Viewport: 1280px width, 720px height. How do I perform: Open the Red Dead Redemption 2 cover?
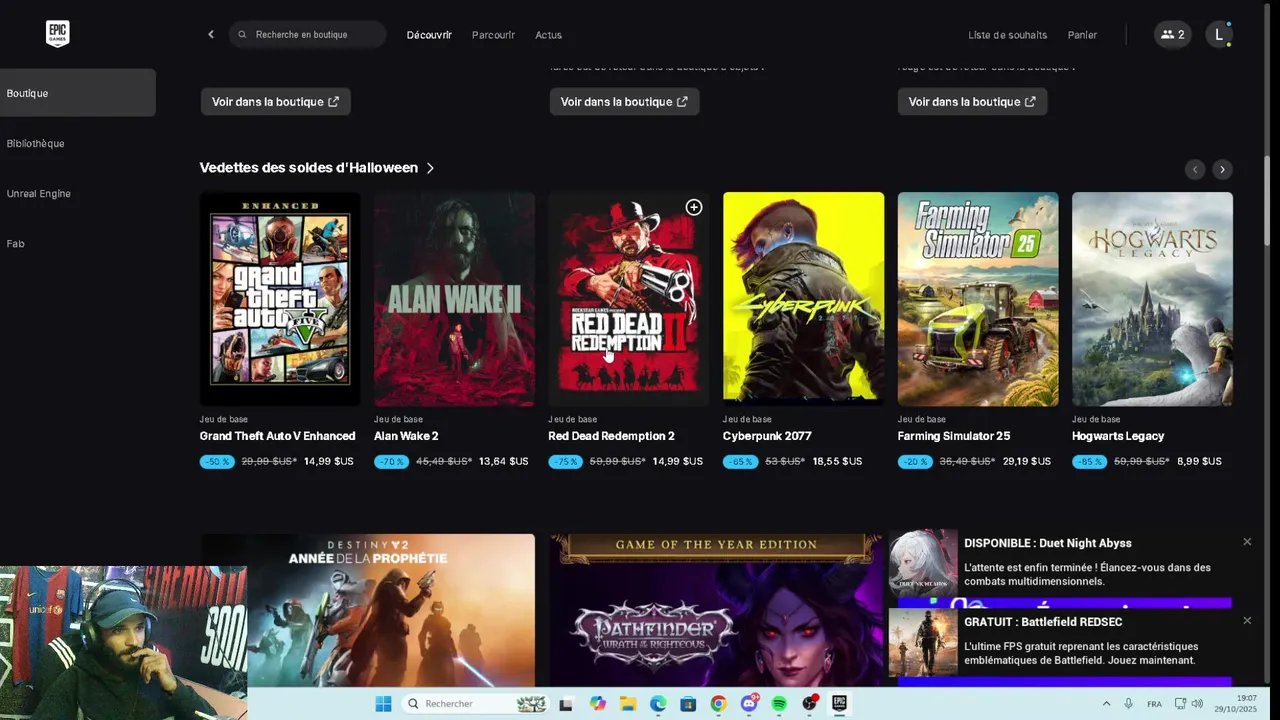coord(628,299)
